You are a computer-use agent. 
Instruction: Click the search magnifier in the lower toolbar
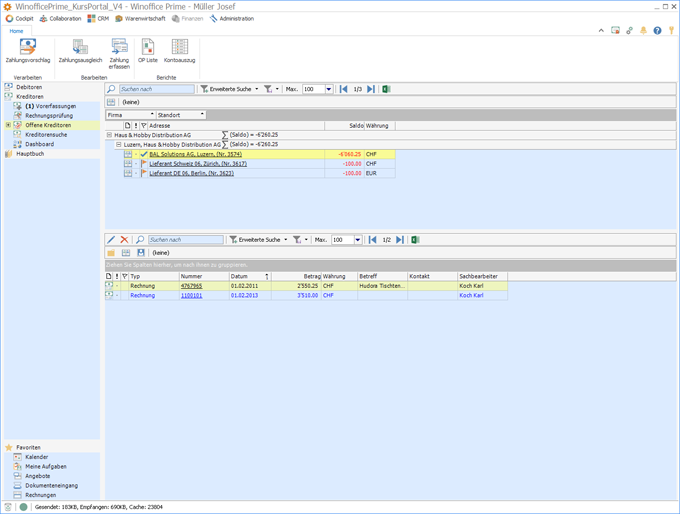coord(140,239)
